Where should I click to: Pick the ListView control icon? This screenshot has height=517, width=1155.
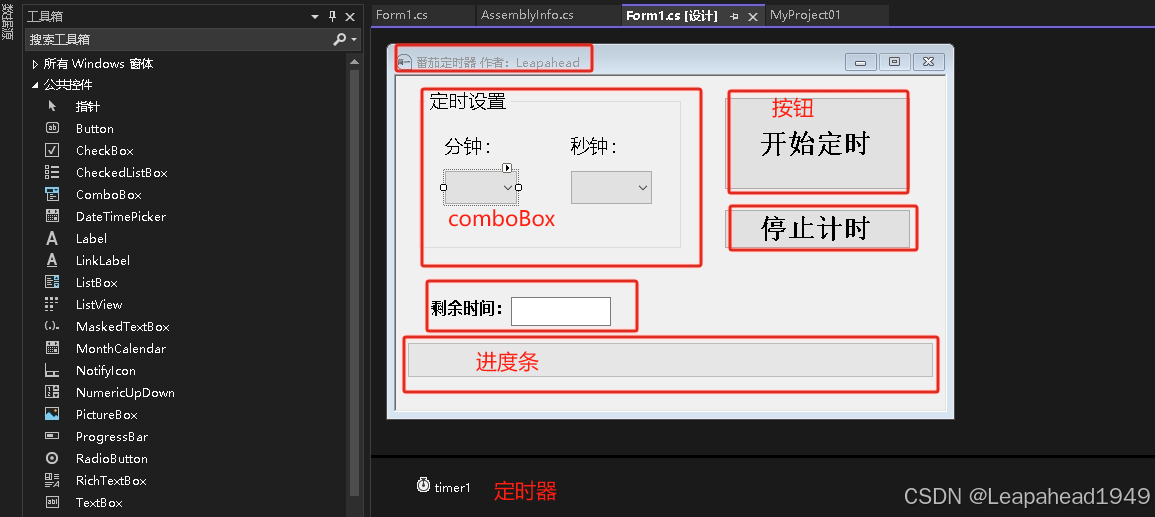[x=52, y=304]
